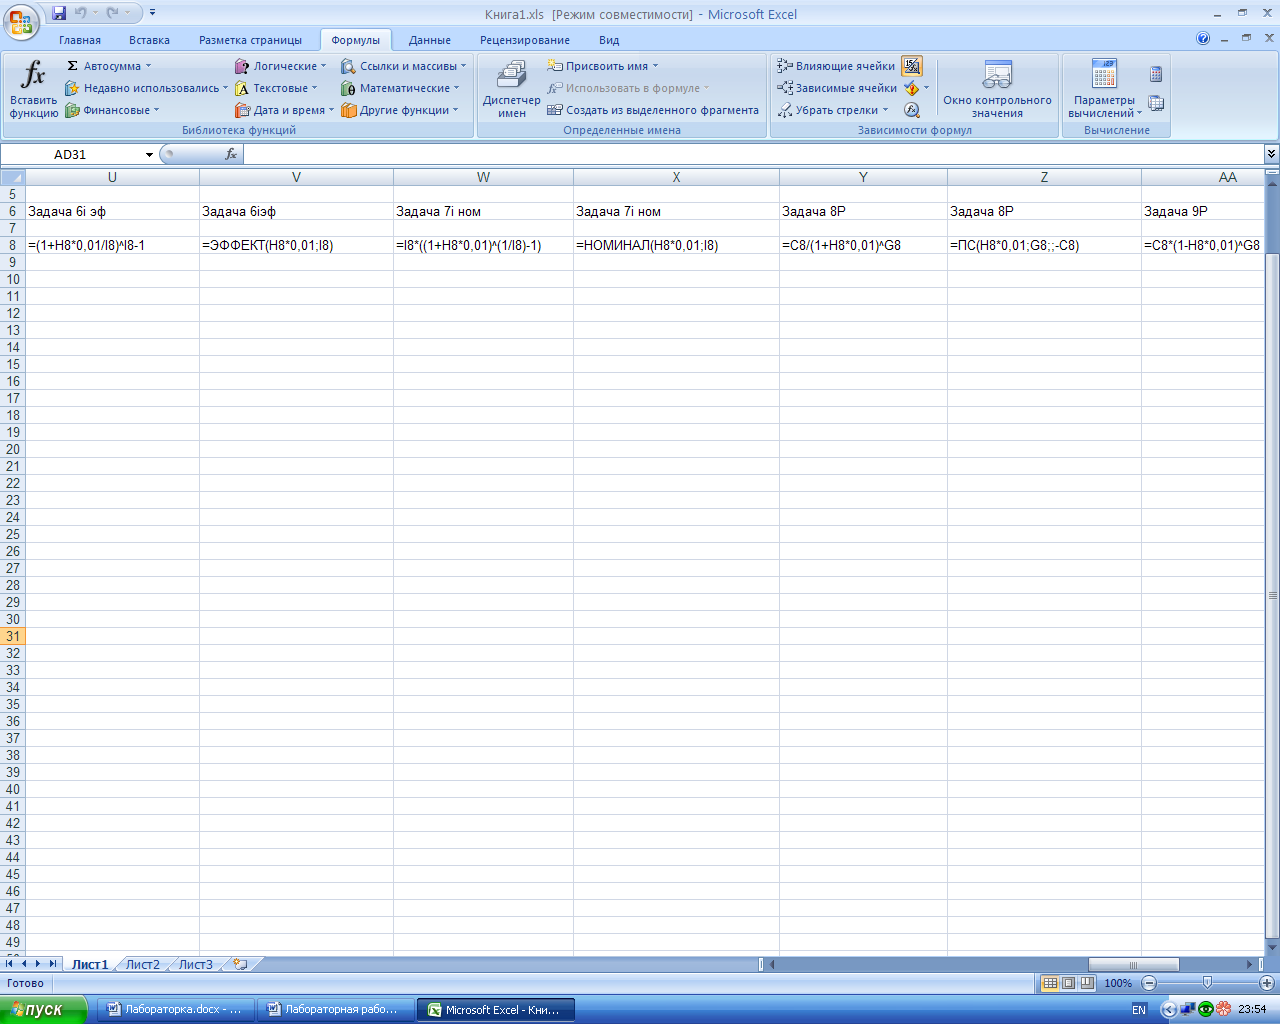
Task: Expand the Name Box dropdown arrow
Action: (149, 154)
